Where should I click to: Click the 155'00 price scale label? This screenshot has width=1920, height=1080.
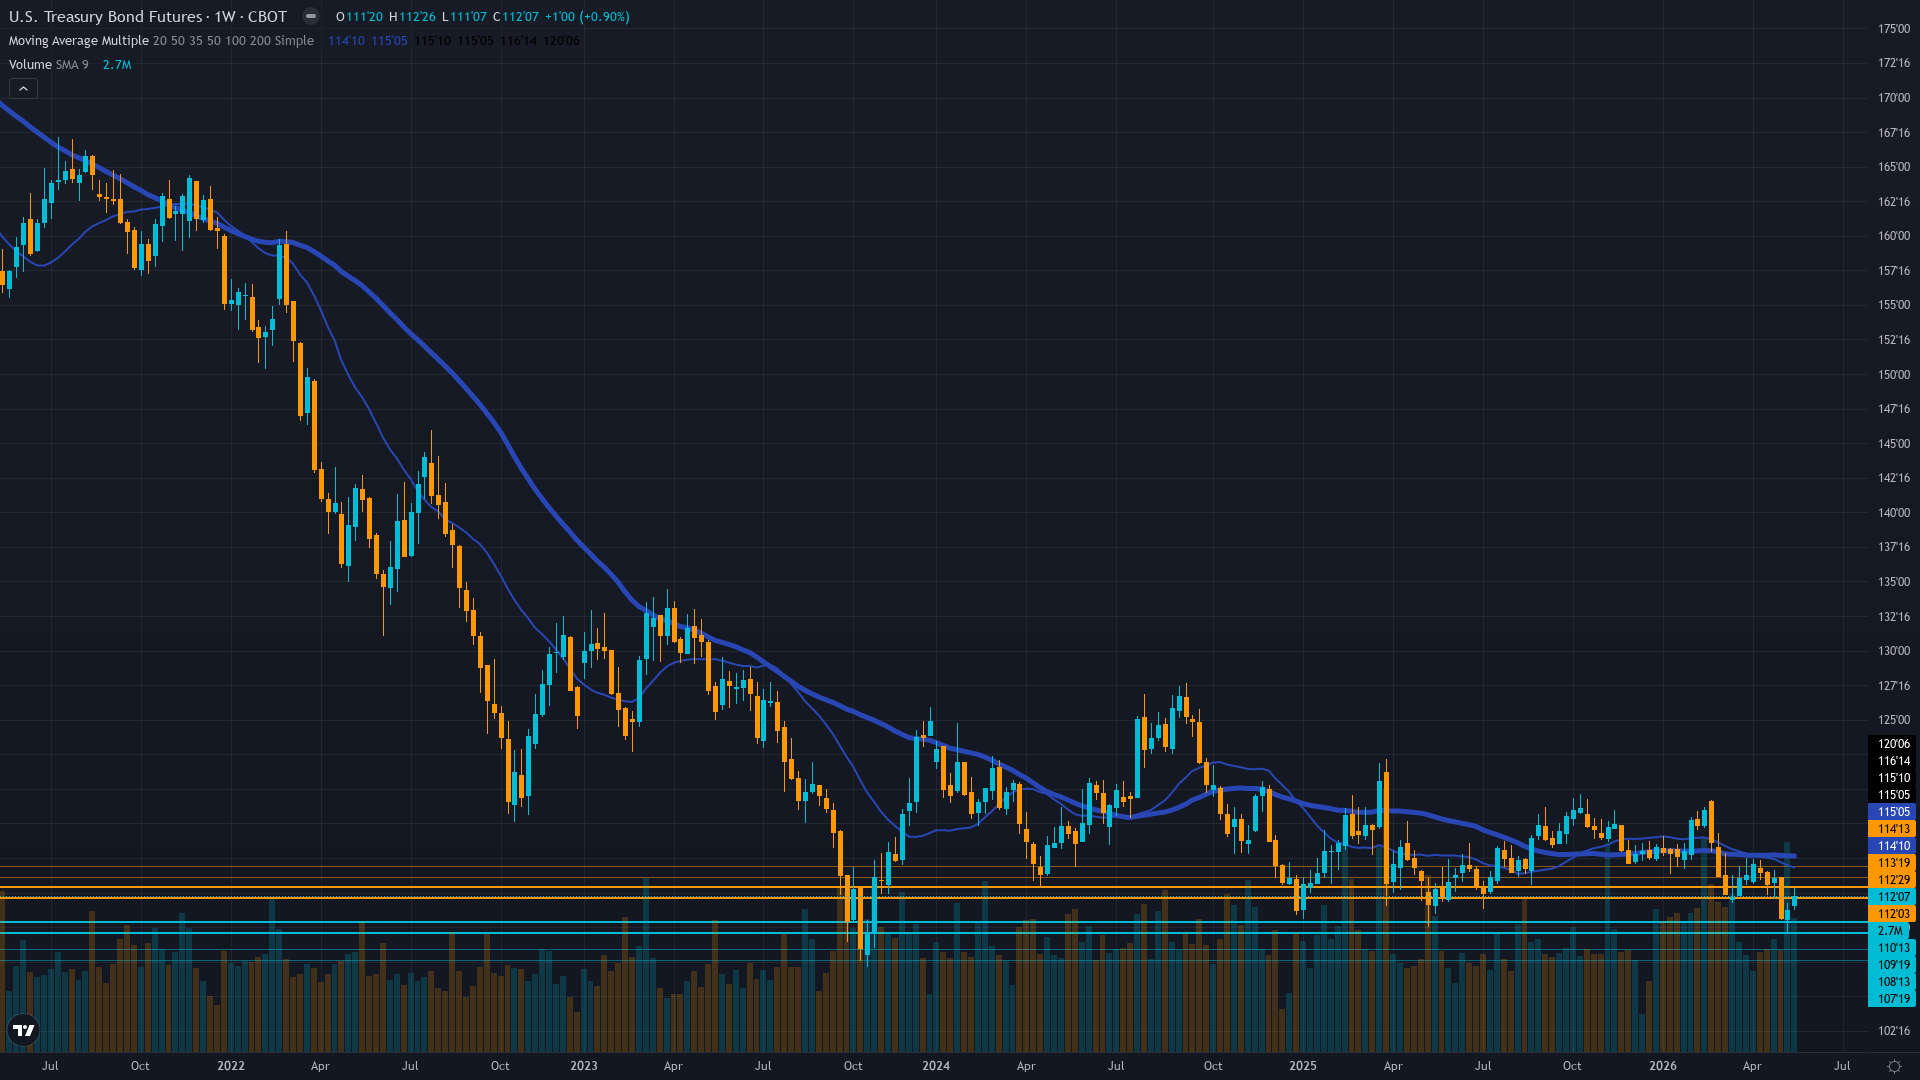click(1894, 305)
